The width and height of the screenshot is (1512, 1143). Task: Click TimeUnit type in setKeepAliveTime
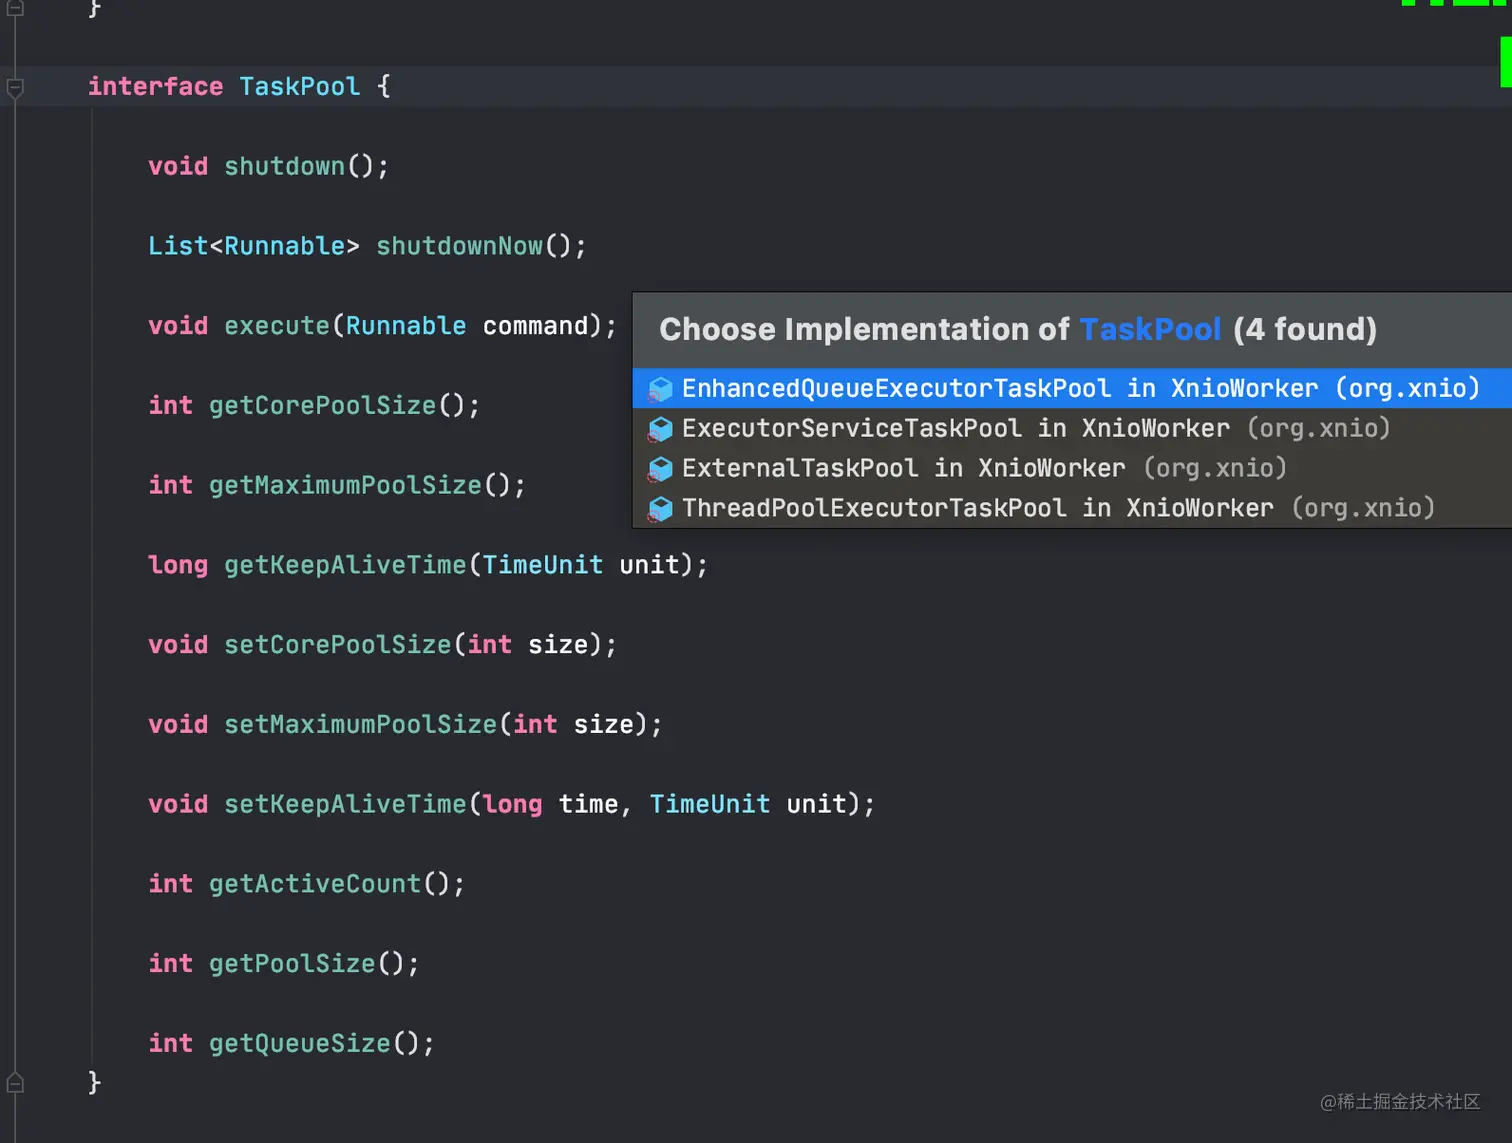[x=710, y=804]
